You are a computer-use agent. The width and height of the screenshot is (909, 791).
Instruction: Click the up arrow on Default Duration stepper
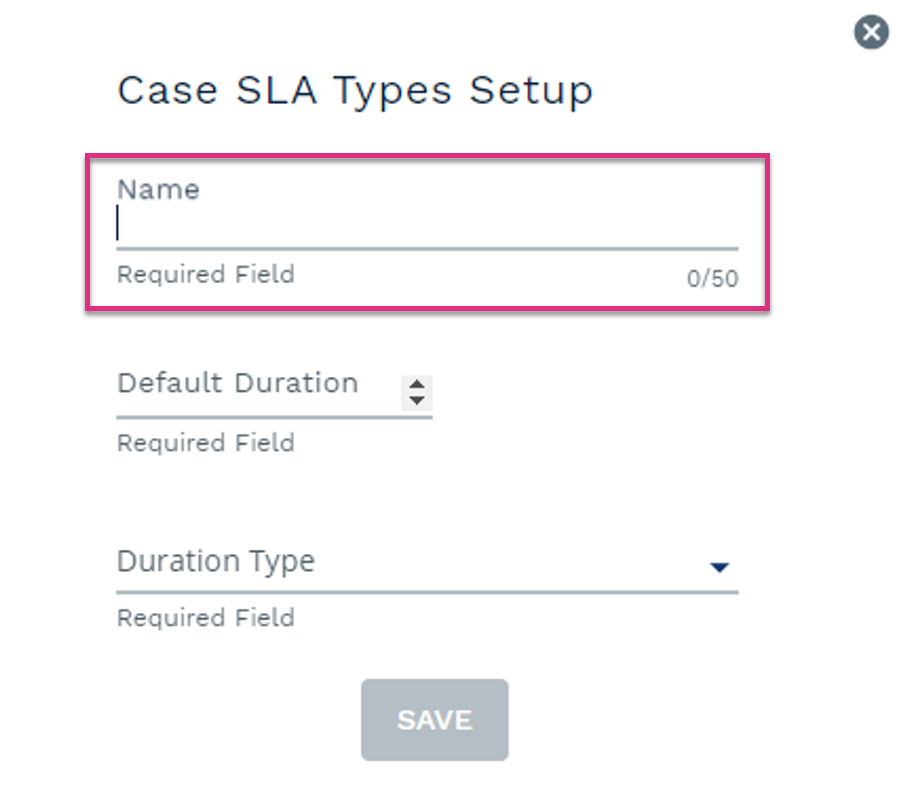[417, 384]
